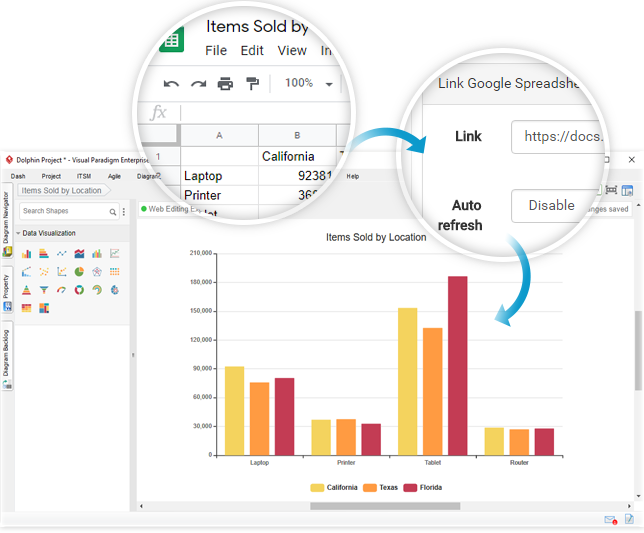Click the horizontal scrollbar thumb under chart

click(x=385, y=506)
